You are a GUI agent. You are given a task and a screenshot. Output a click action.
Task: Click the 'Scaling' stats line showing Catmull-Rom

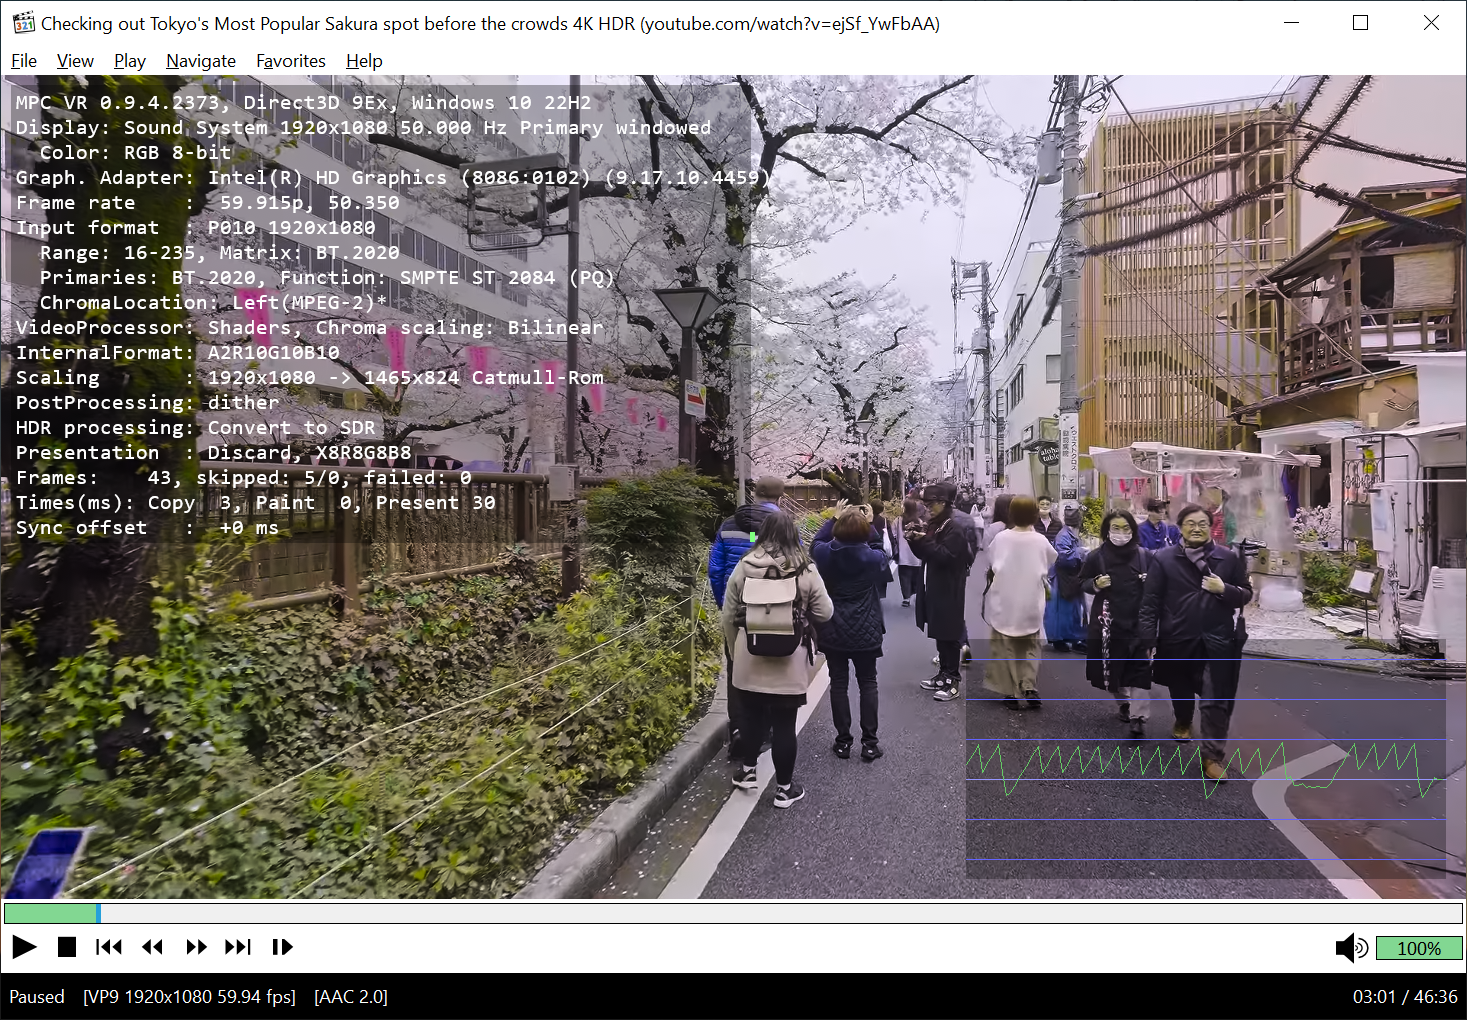point(310,378)
